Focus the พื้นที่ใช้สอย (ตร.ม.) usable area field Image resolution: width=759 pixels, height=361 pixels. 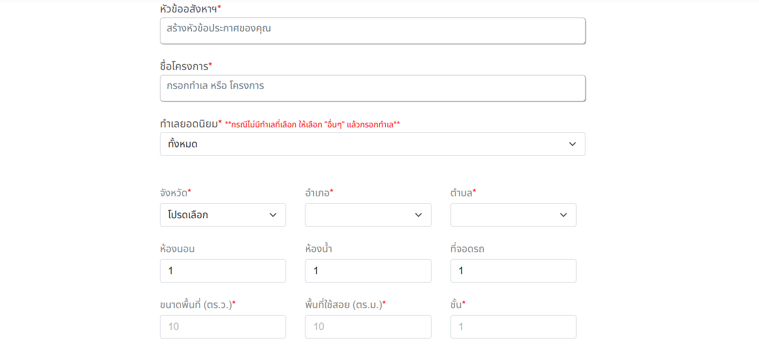click(x=368, y=327)
